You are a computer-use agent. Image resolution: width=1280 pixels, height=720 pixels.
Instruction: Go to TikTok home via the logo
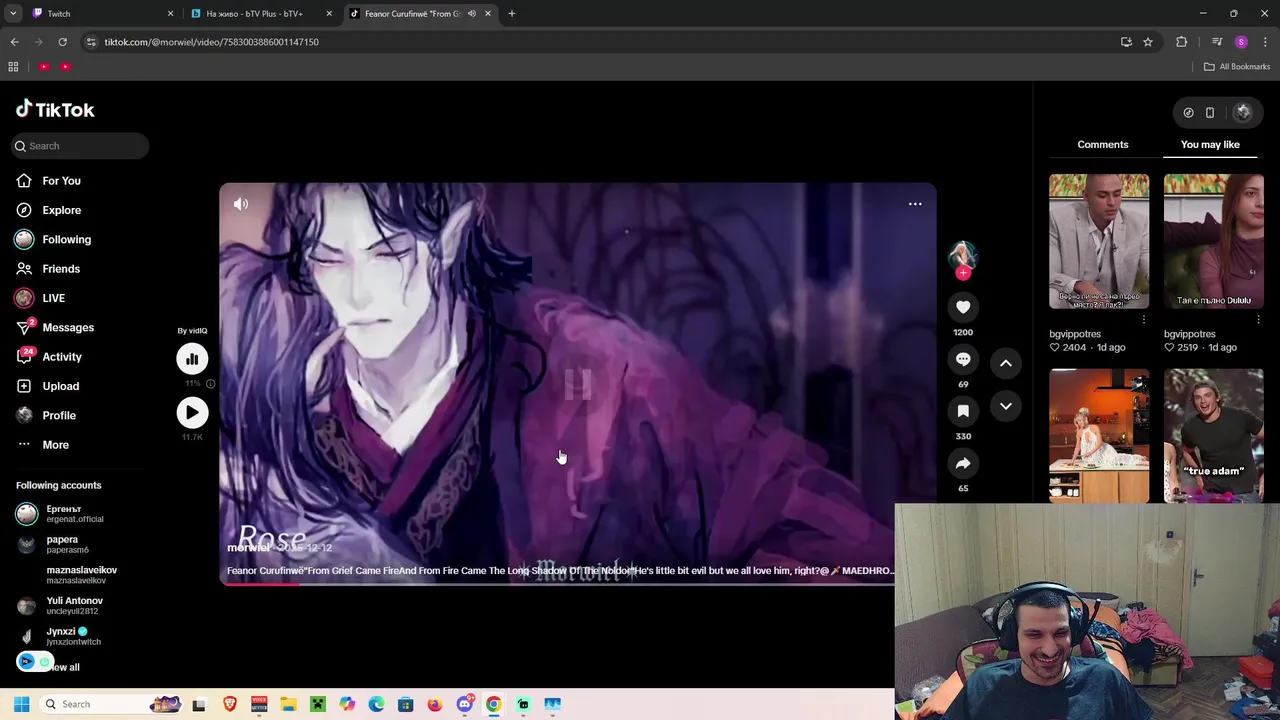pos(55,110)
